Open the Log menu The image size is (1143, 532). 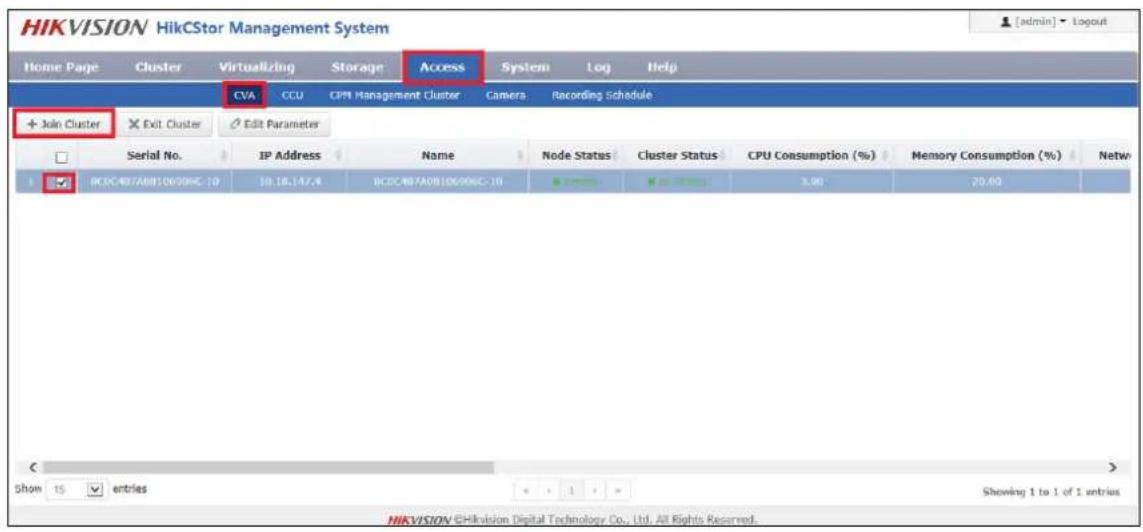(x=598, y=67)
